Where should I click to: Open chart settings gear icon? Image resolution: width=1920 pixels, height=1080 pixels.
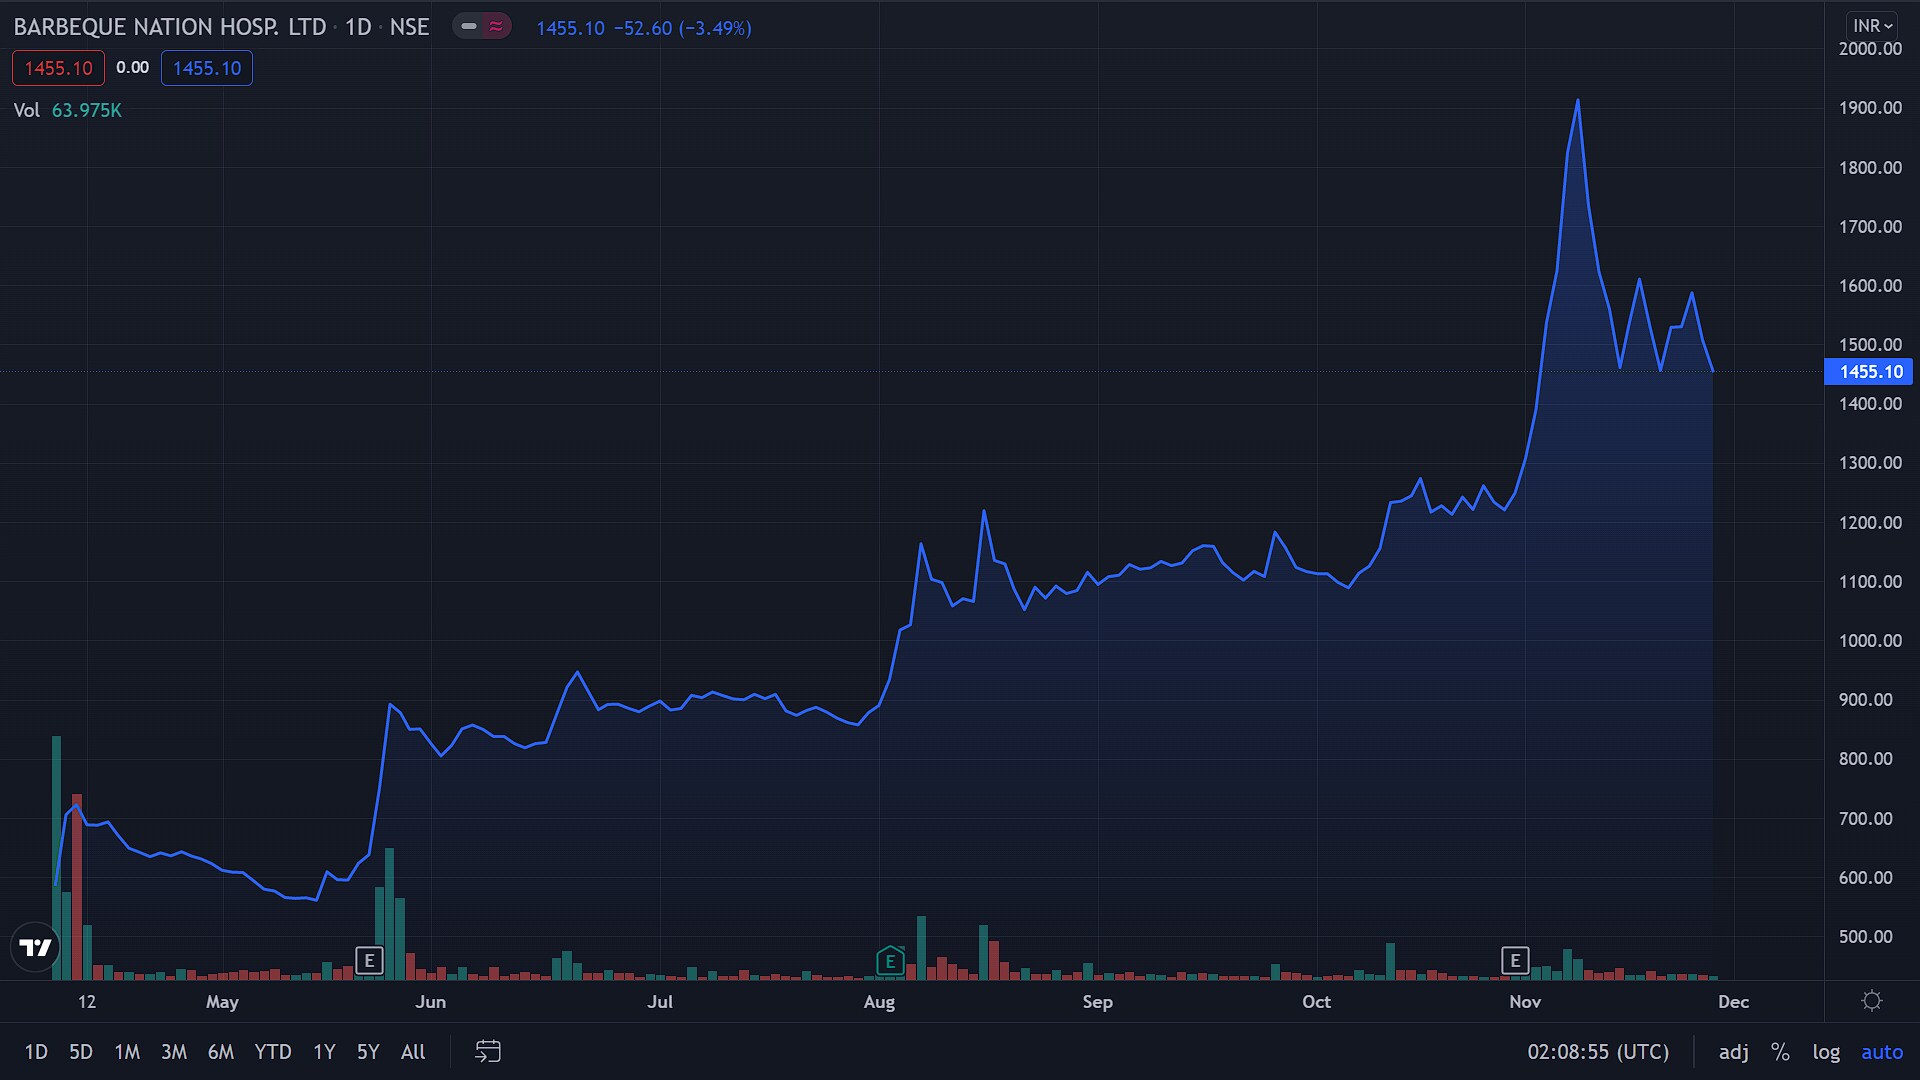[x=1872, y=1001]
